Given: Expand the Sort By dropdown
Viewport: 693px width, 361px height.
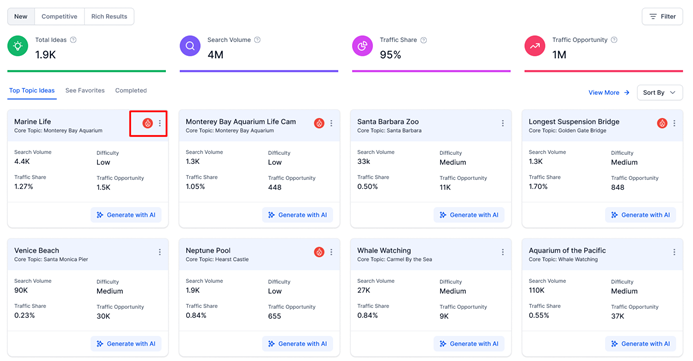Looking at the screenshot, I should click(x=659, y=93).
